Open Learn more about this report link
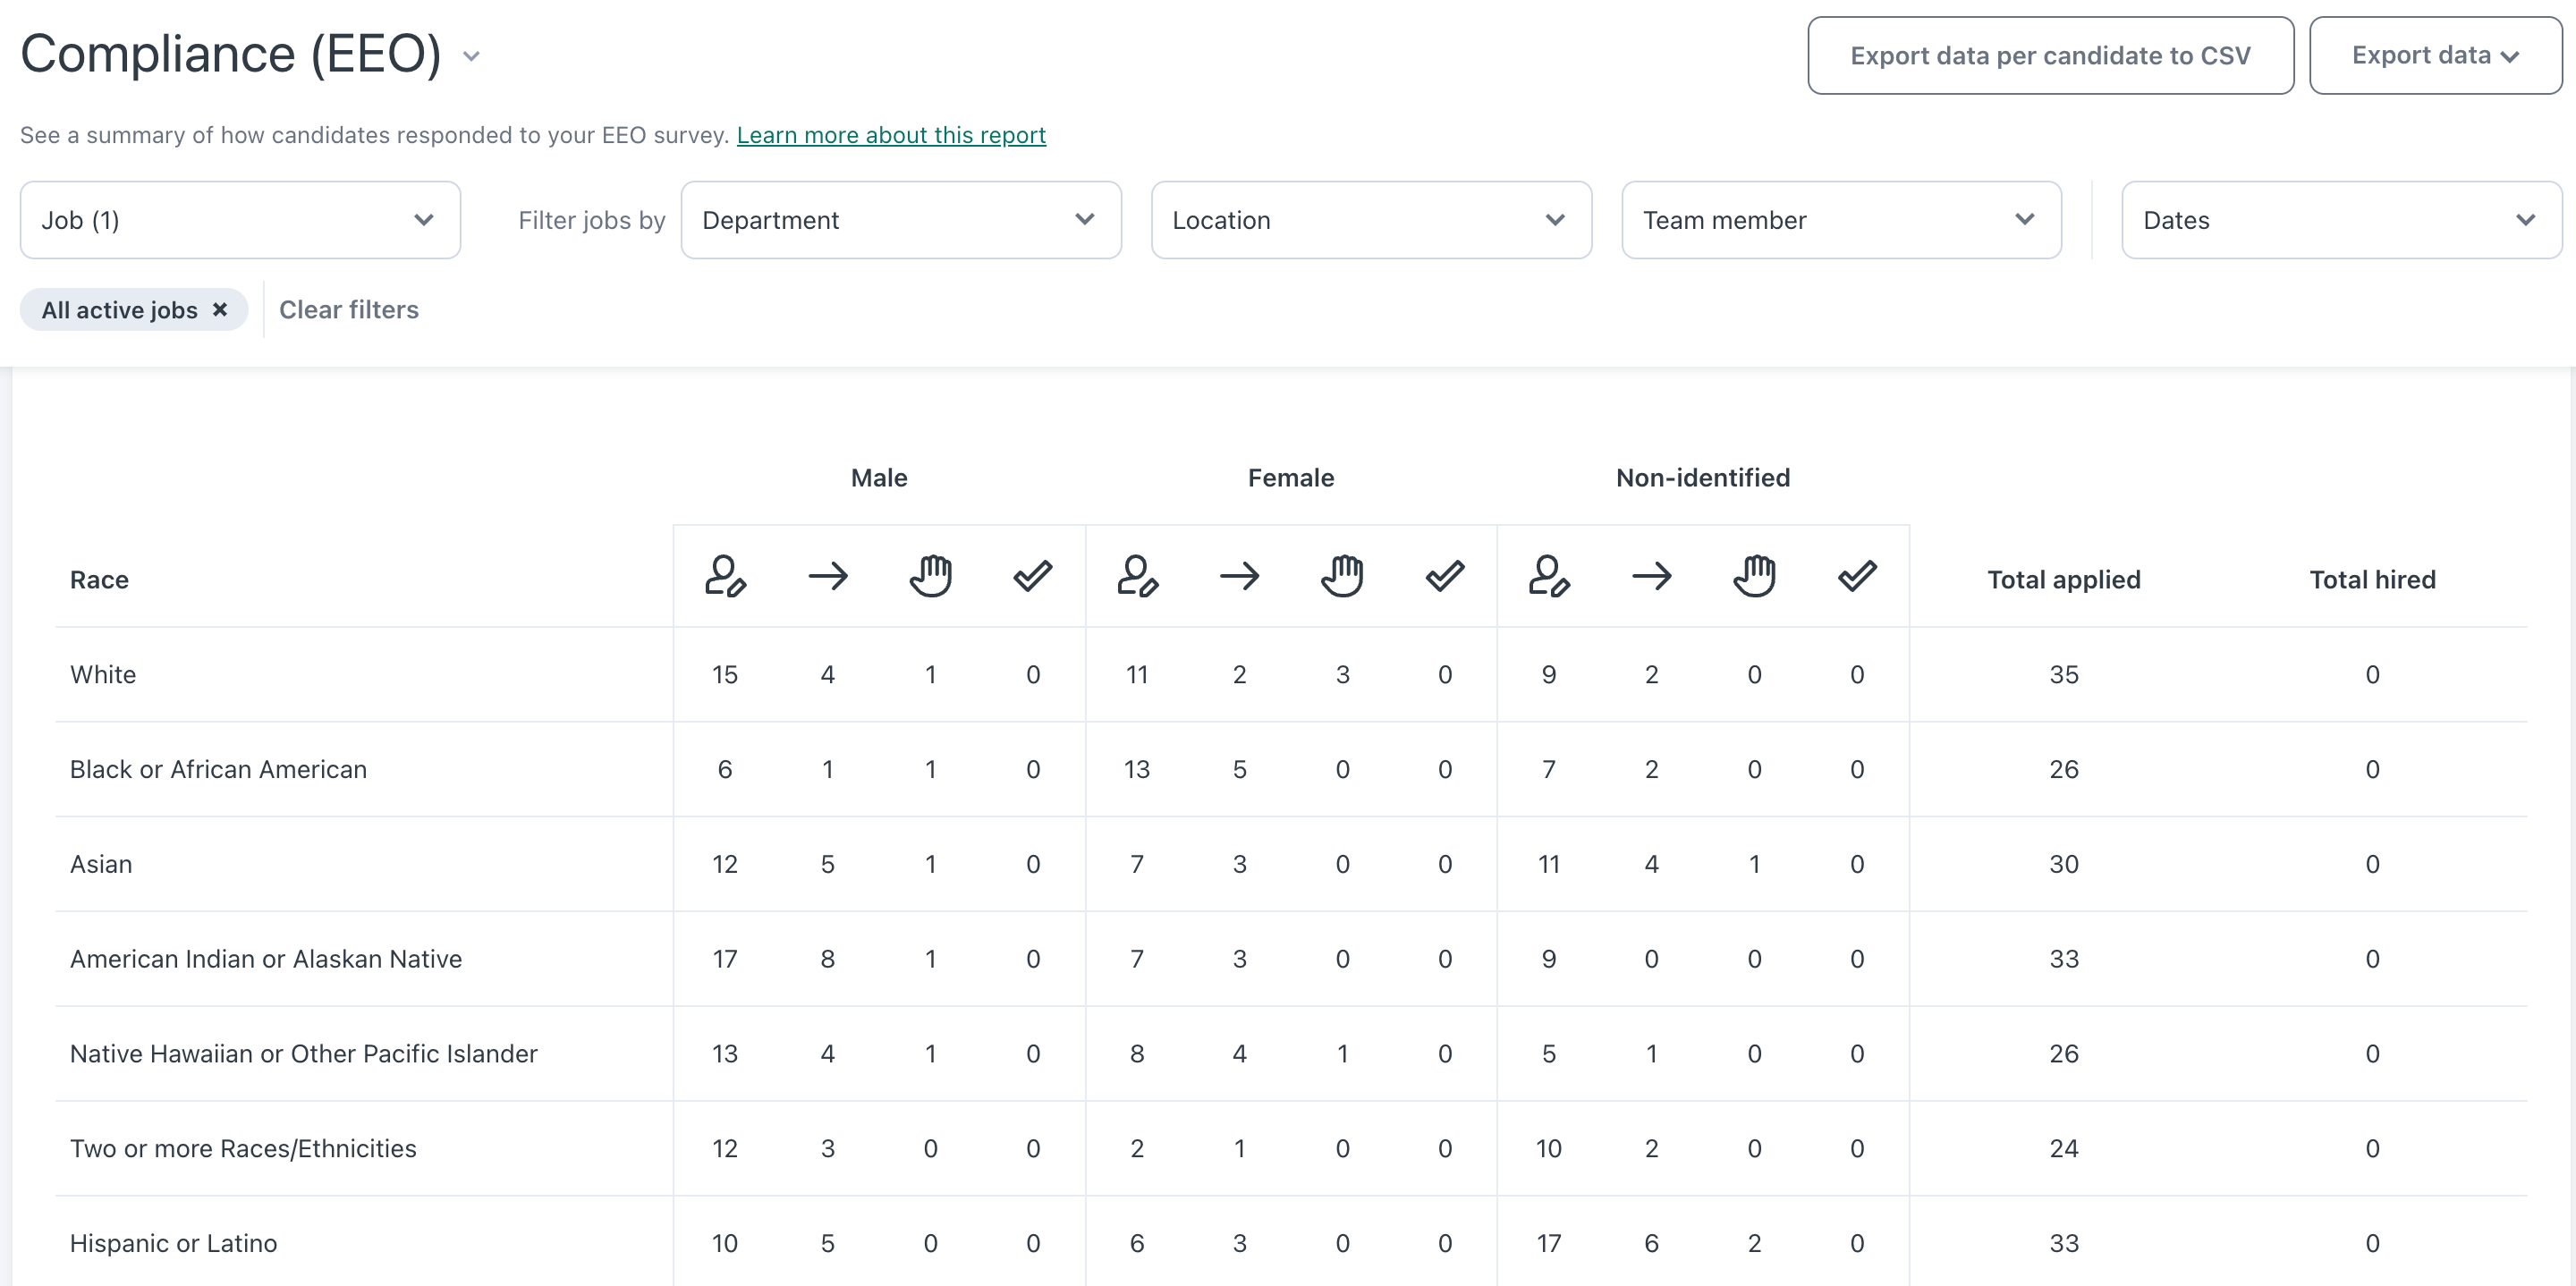Image resolution: width=2576 pixels, height=1286 pixels. tap(891, 135)
